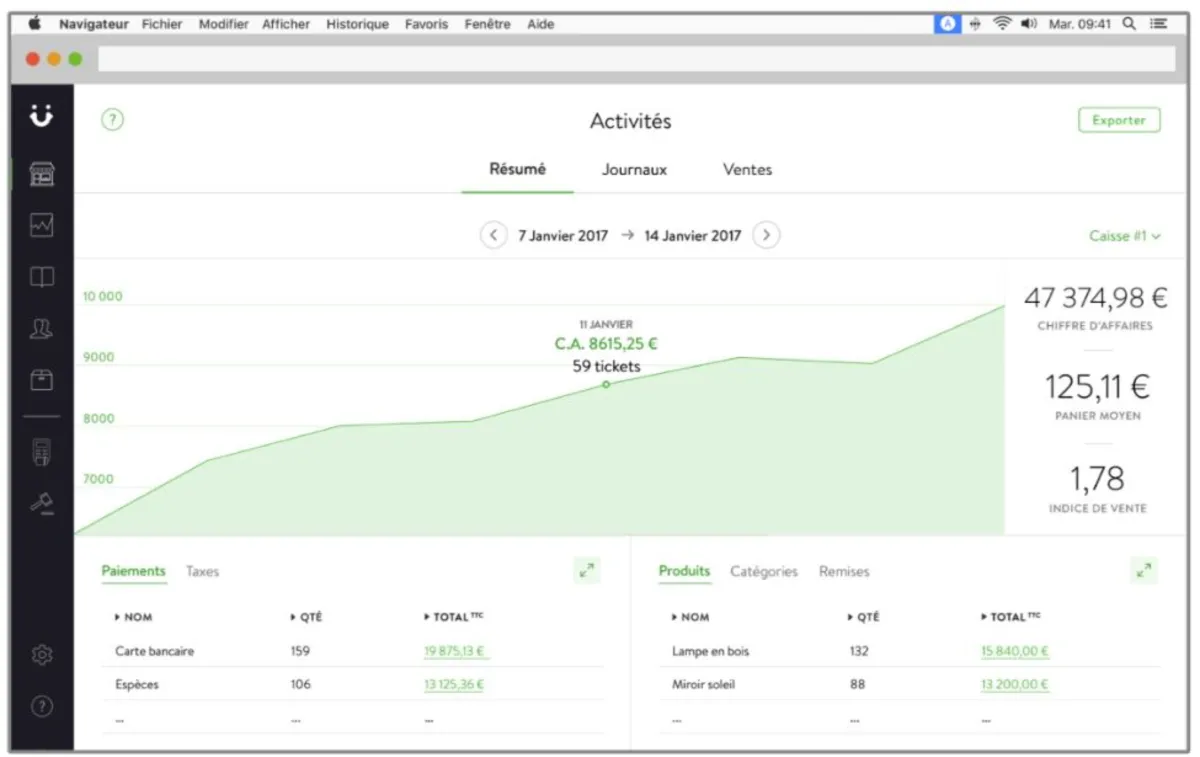Screen dimensions: 1200x757
Task: Open Spotlight search in menu bar
Action: pyautogui.click(x=1129, y=24)
